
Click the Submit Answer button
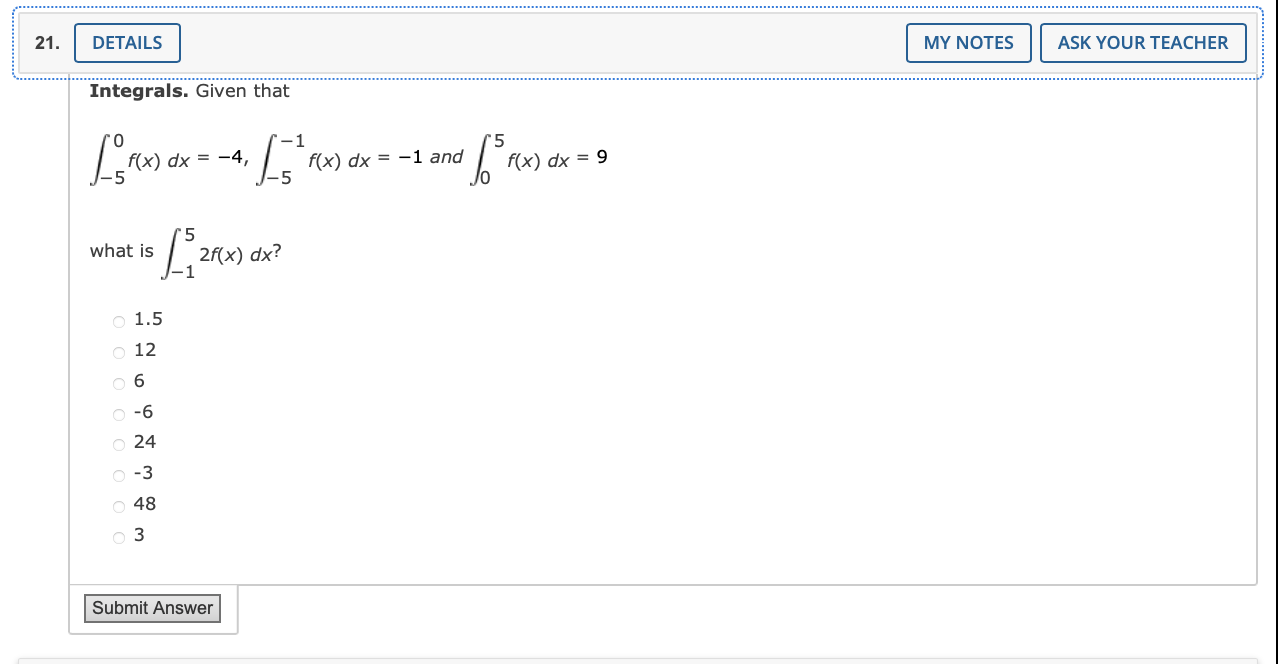(x=152, y=608)
